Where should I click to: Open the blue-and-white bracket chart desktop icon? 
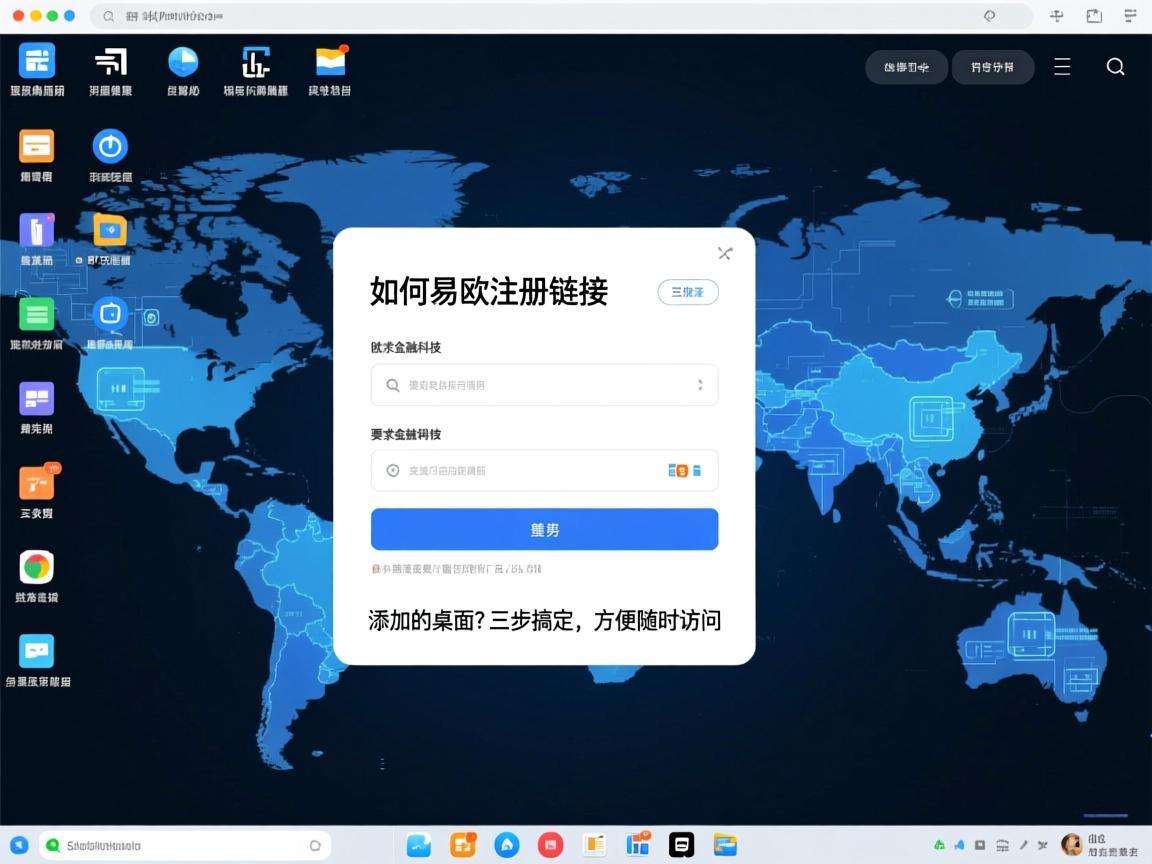[256, 62]
